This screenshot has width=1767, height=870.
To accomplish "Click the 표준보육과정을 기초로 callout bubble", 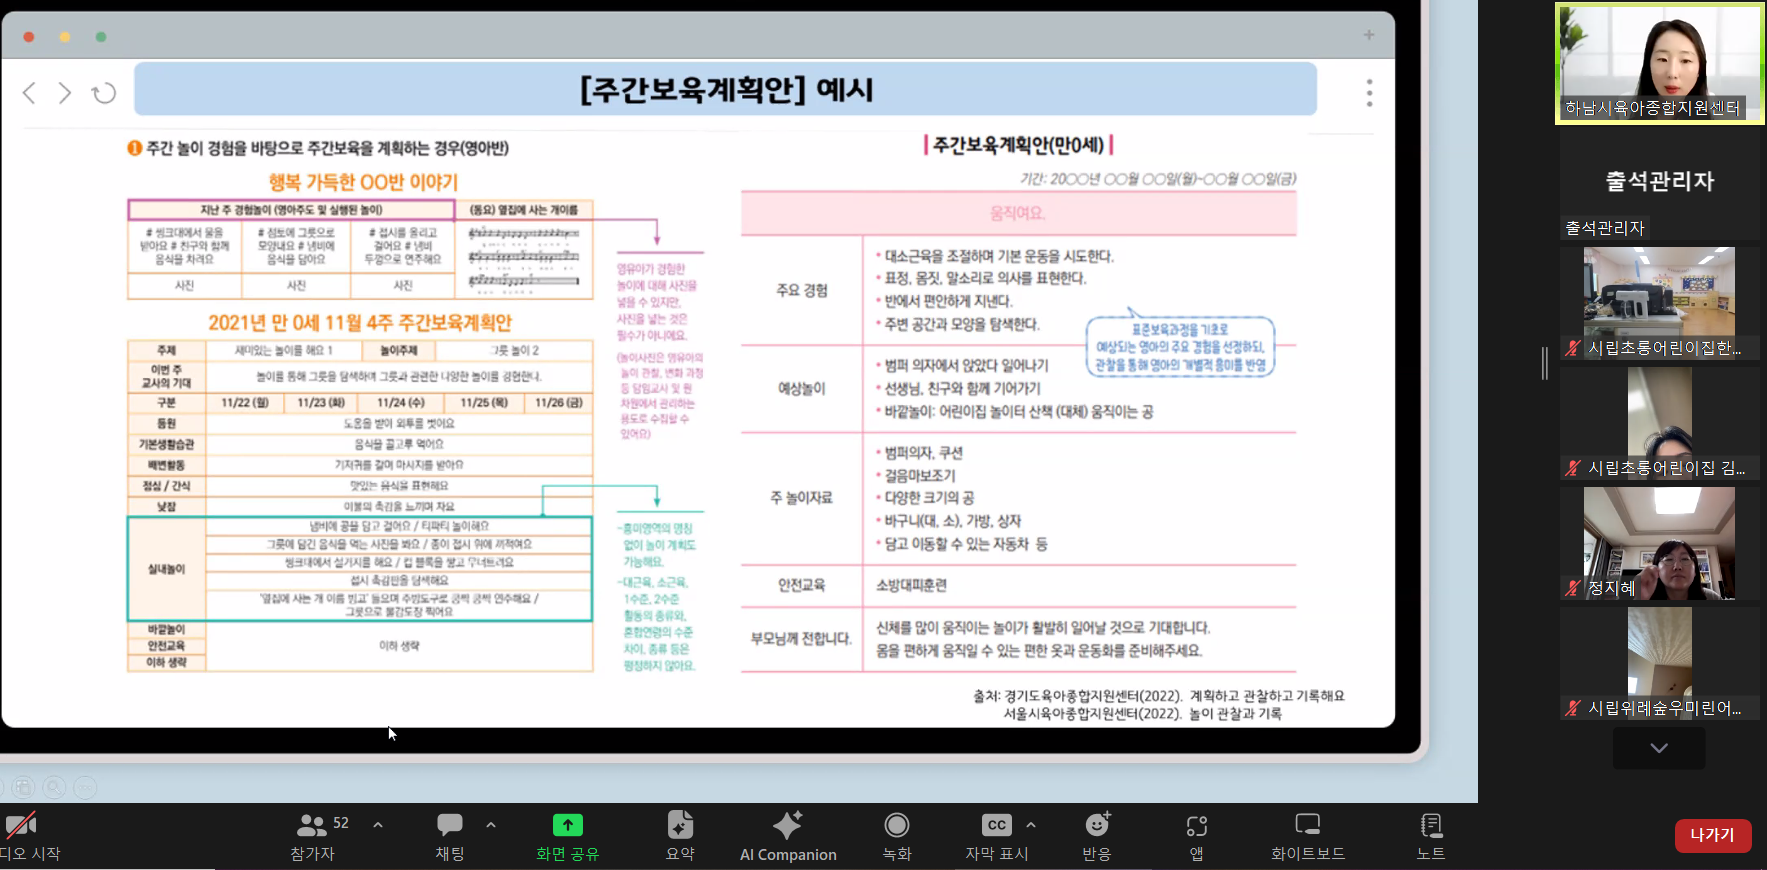I will [x=1181, y=346].
